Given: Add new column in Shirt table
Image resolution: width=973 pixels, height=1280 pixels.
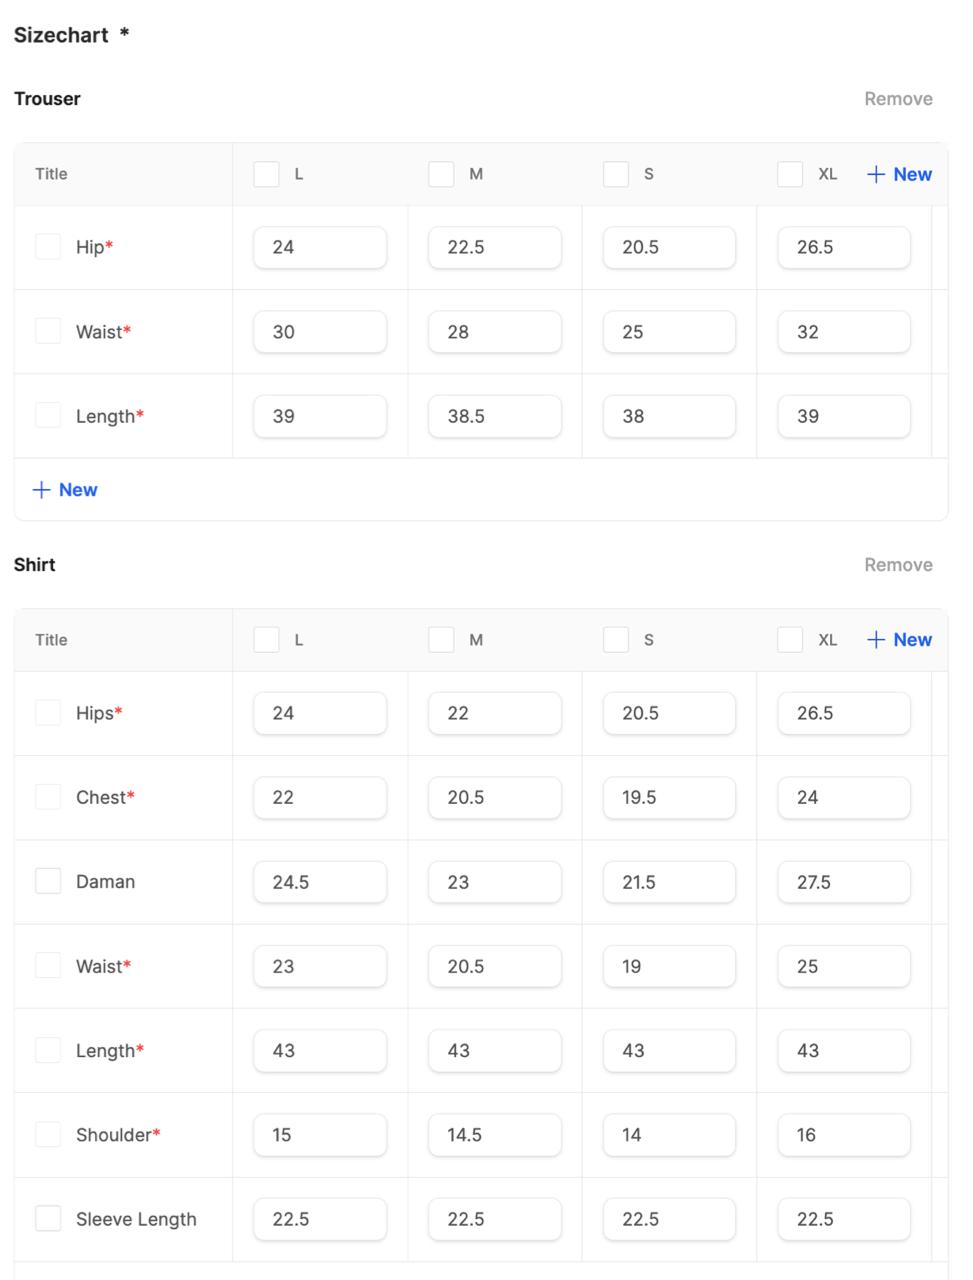Looking at the screenshot, I should [x=899, y=640].
